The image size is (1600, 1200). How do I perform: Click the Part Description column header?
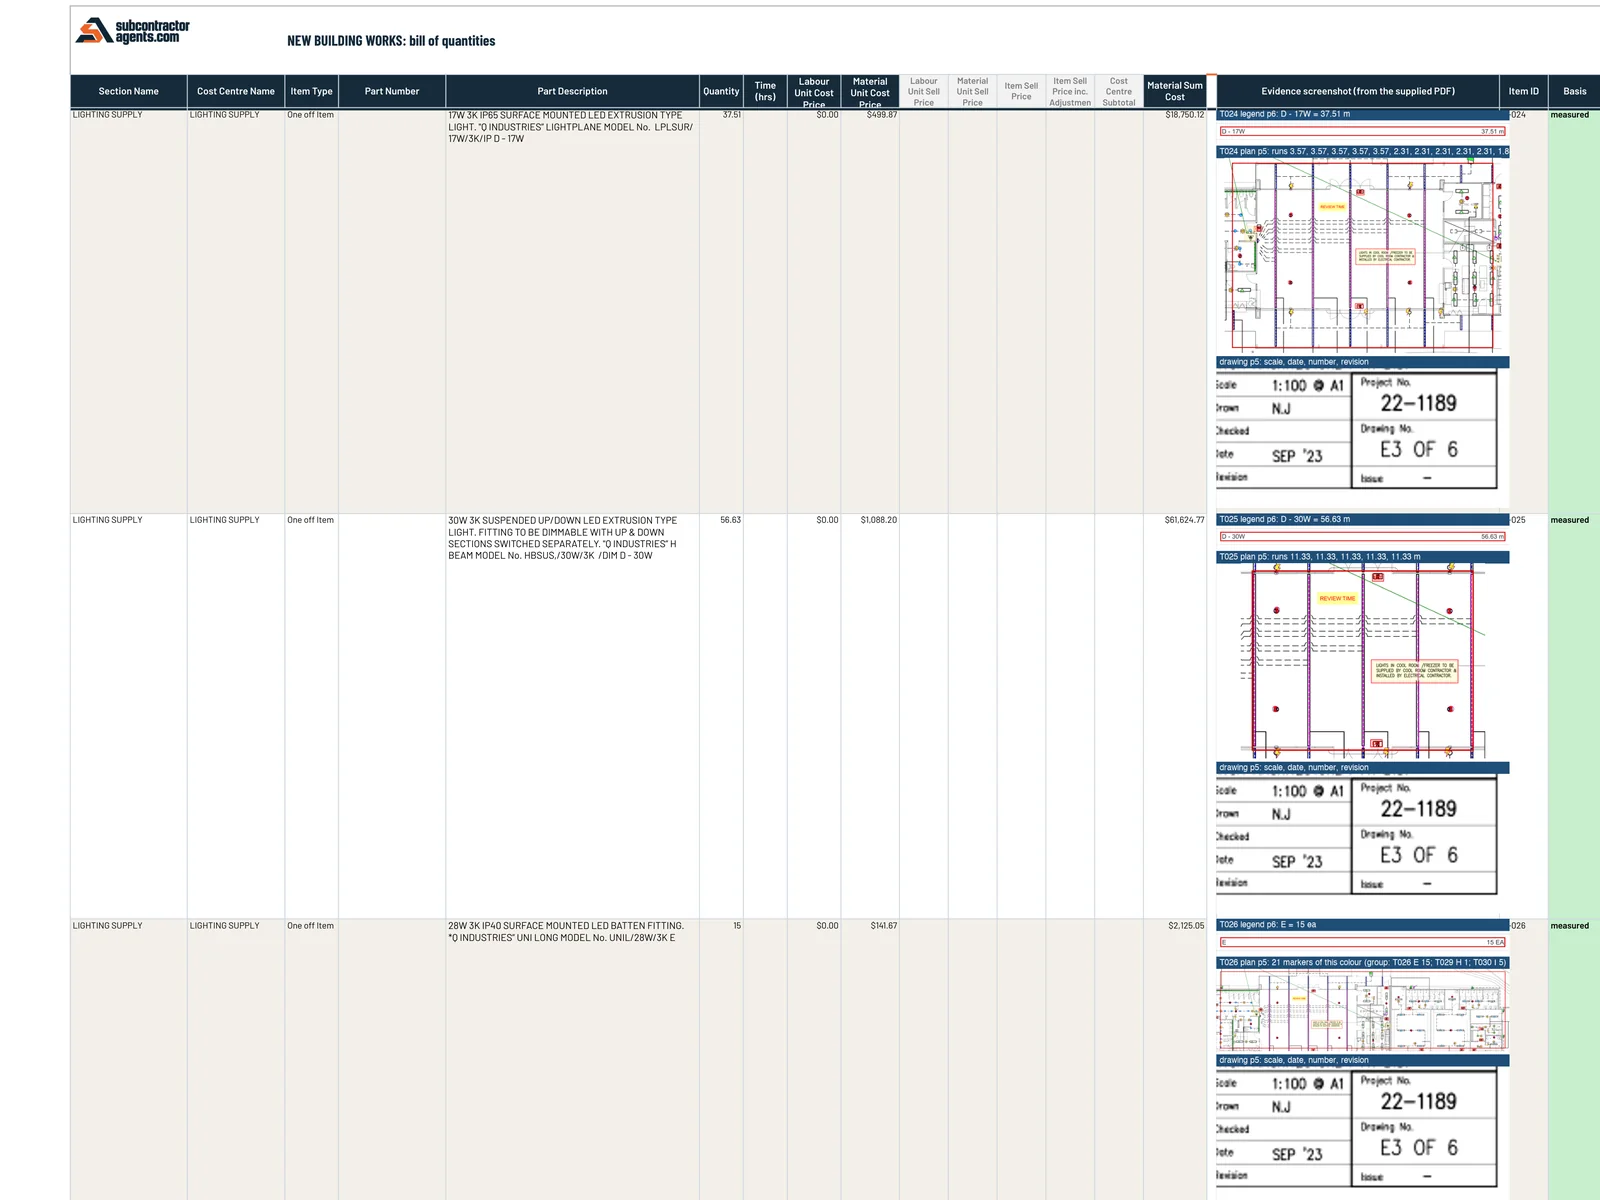(x=572, y=91)
